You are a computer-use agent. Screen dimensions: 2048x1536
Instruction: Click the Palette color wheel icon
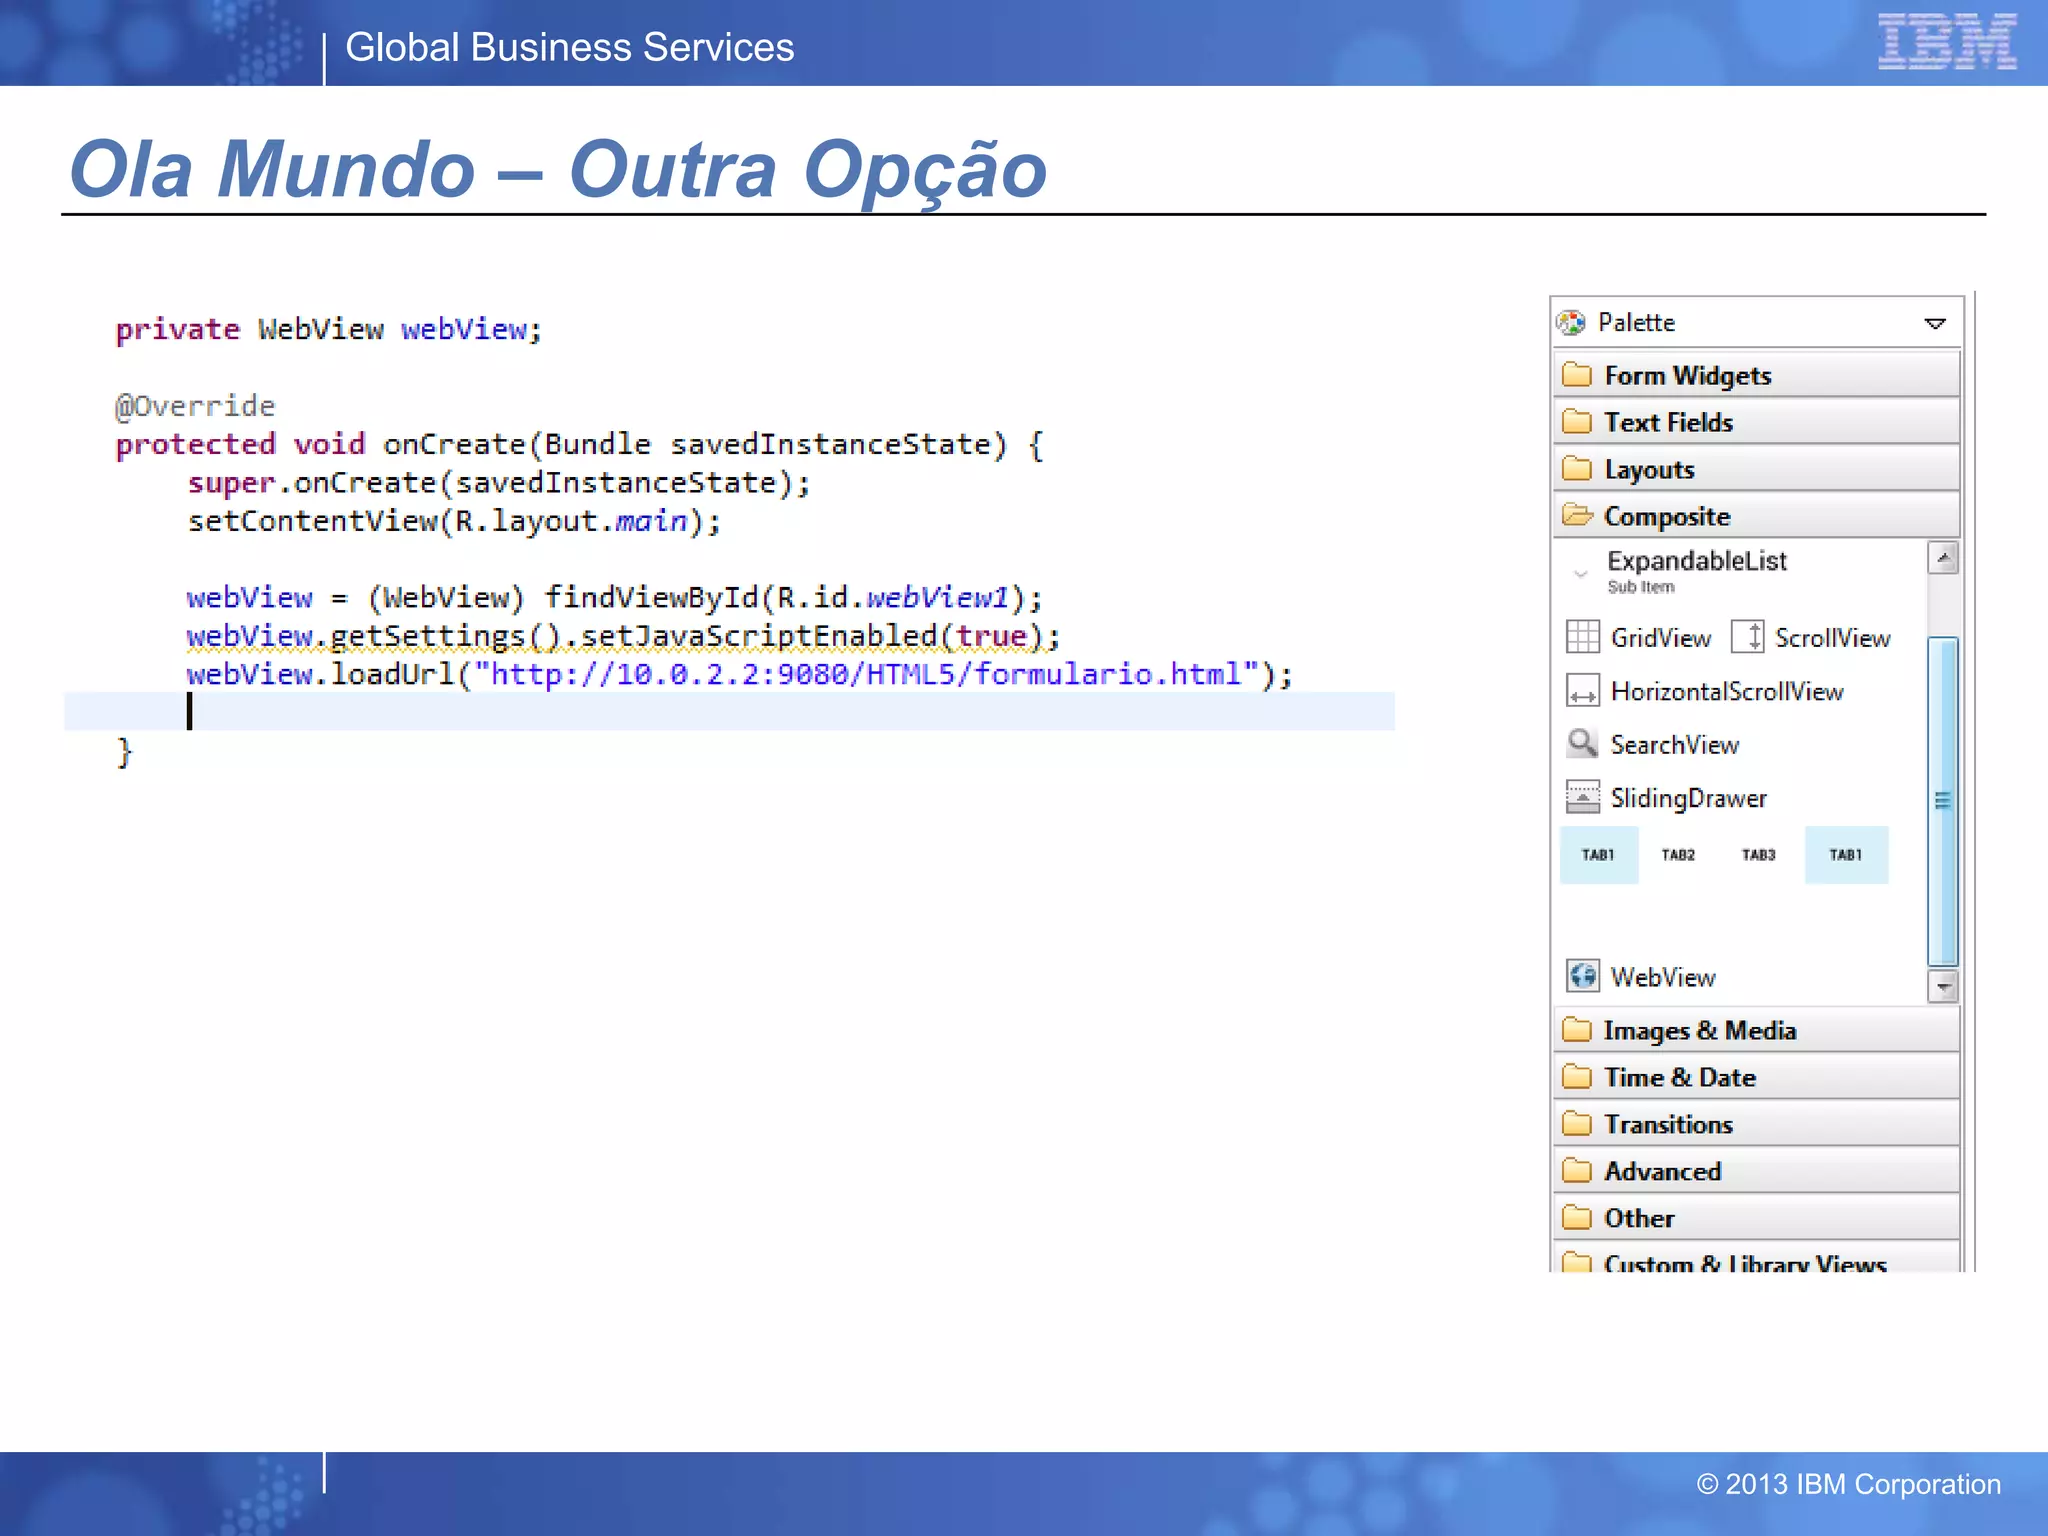click(1572, 322)
